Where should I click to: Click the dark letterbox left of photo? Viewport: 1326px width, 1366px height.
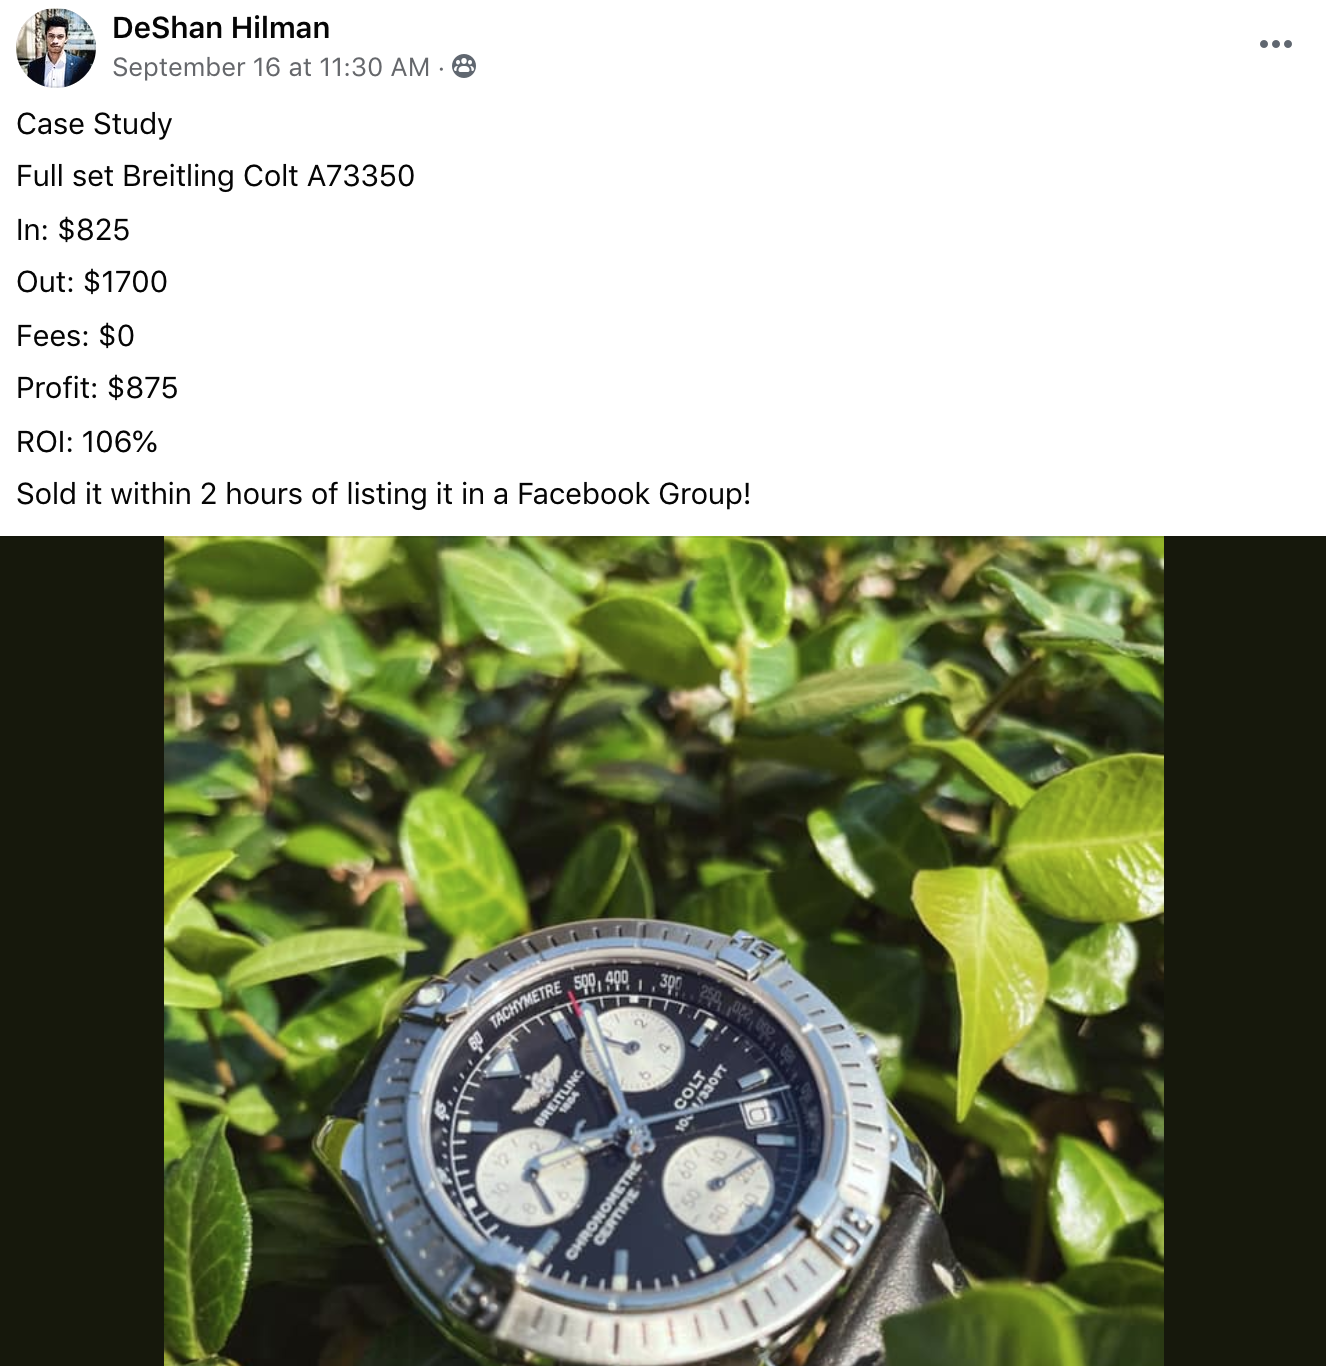pyautogui.click(x=82, y=951)
